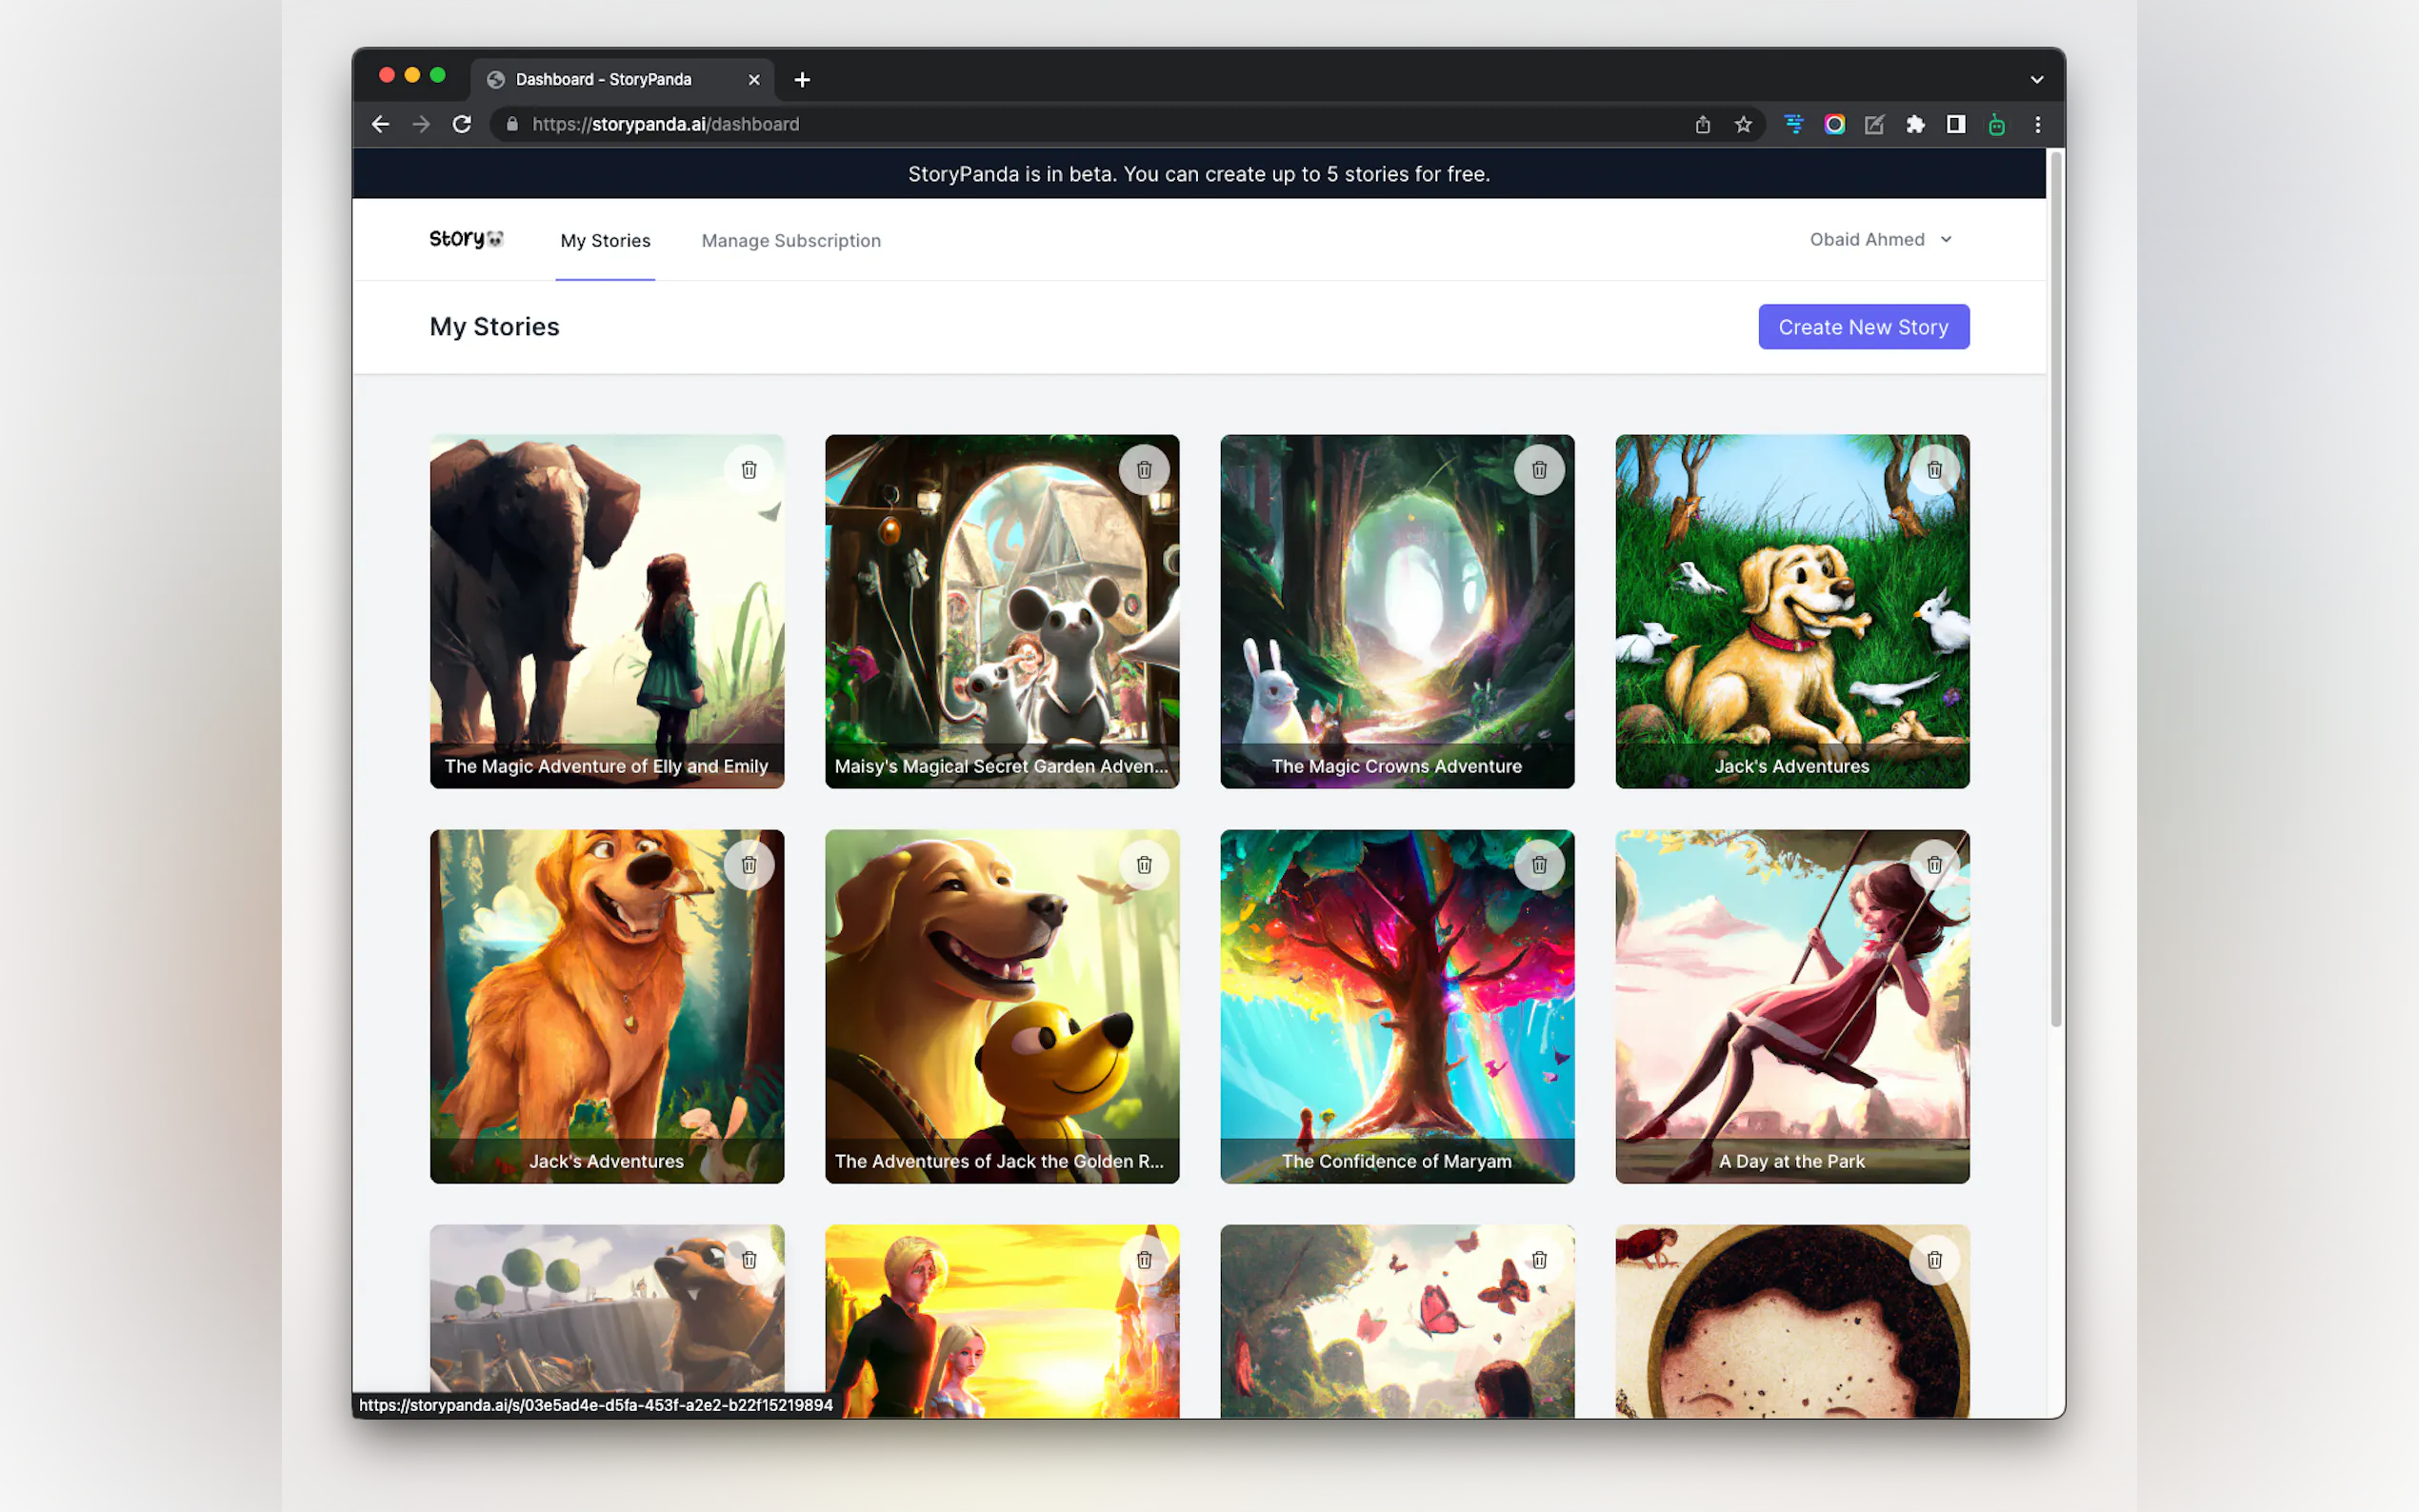Screen dimensions: 2419x1512
Task: Bookmark this page with star icon
Action: coord(1743,125)
